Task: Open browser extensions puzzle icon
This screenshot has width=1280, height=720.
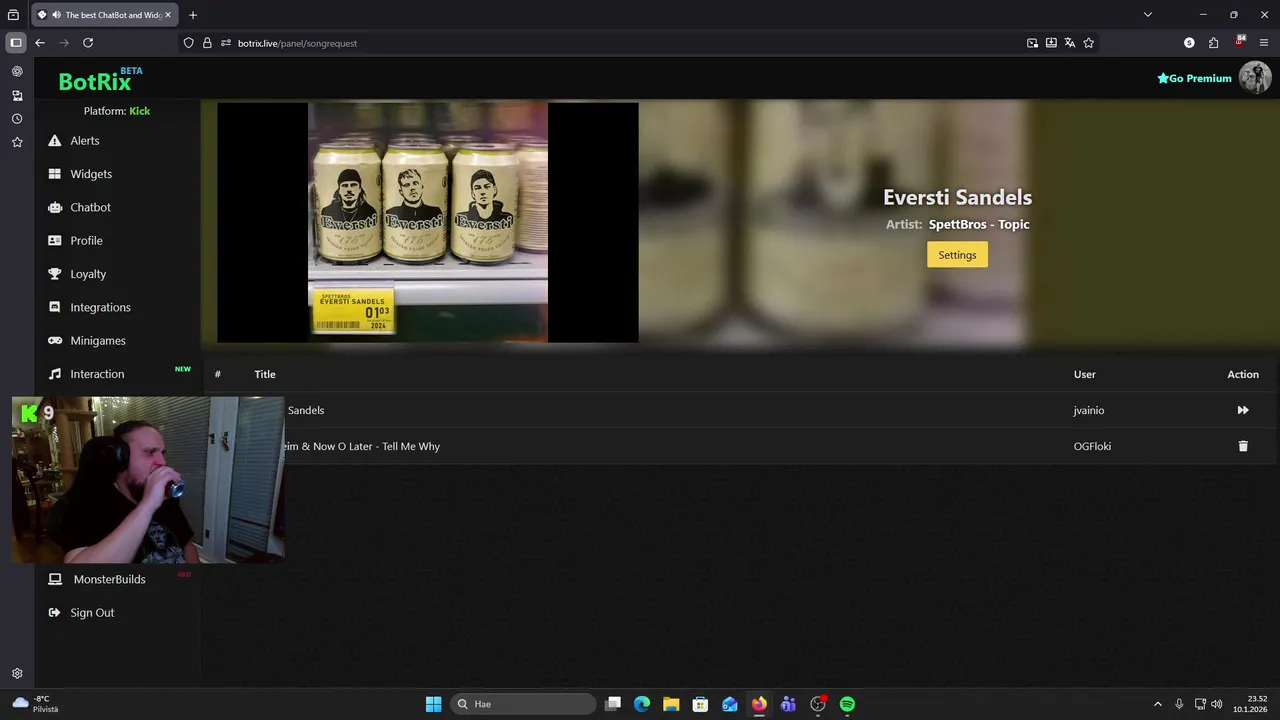Action: pos(1213,43)
